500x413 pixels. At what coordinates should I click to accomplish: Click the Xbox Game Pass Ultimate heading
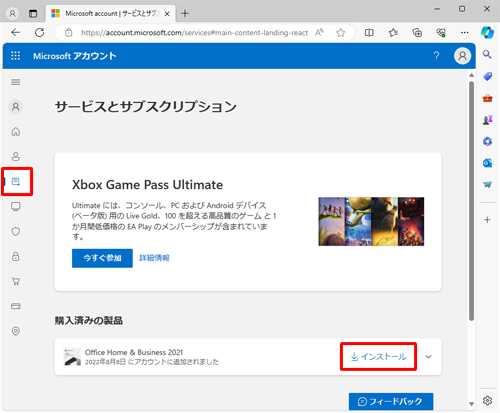point(147,185)
